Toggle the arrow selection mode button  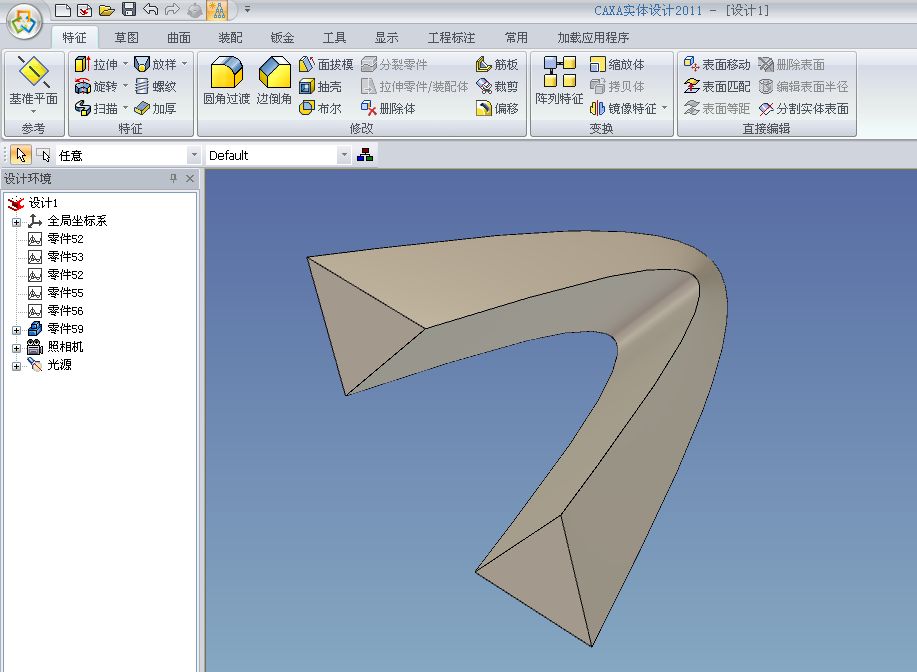[x=22, y=155]
